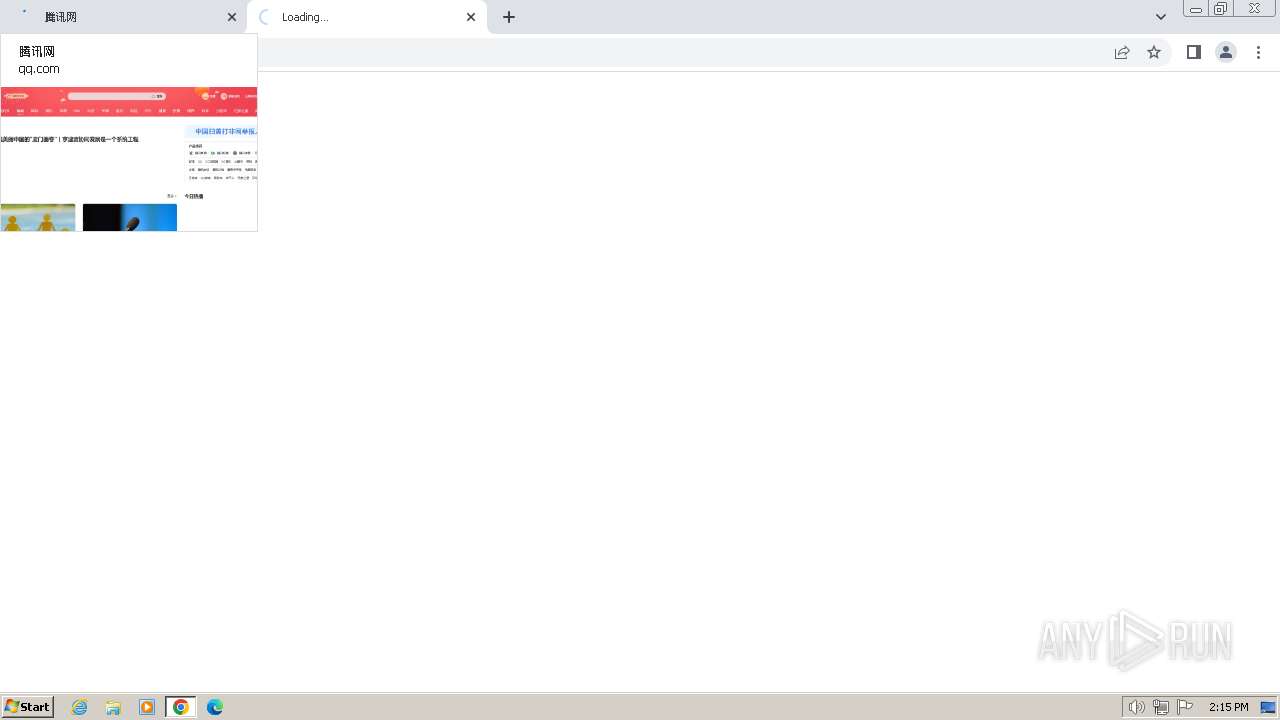Show desktop tray icon

coord(1268,707)
